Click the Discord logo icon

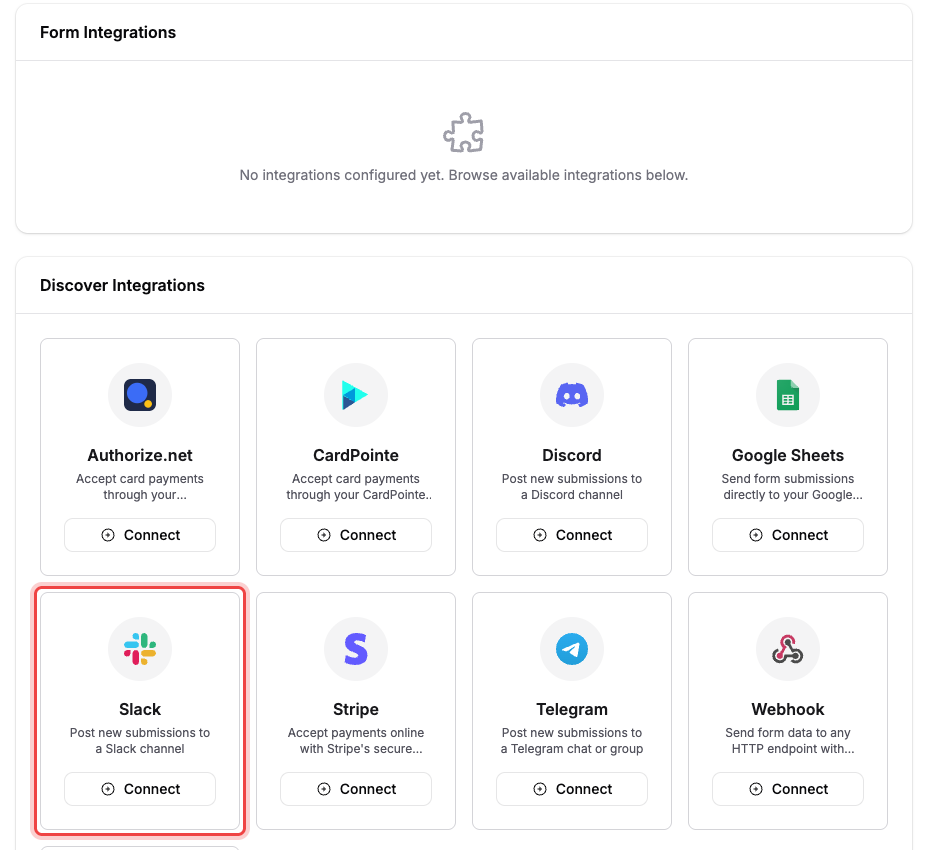572,395
